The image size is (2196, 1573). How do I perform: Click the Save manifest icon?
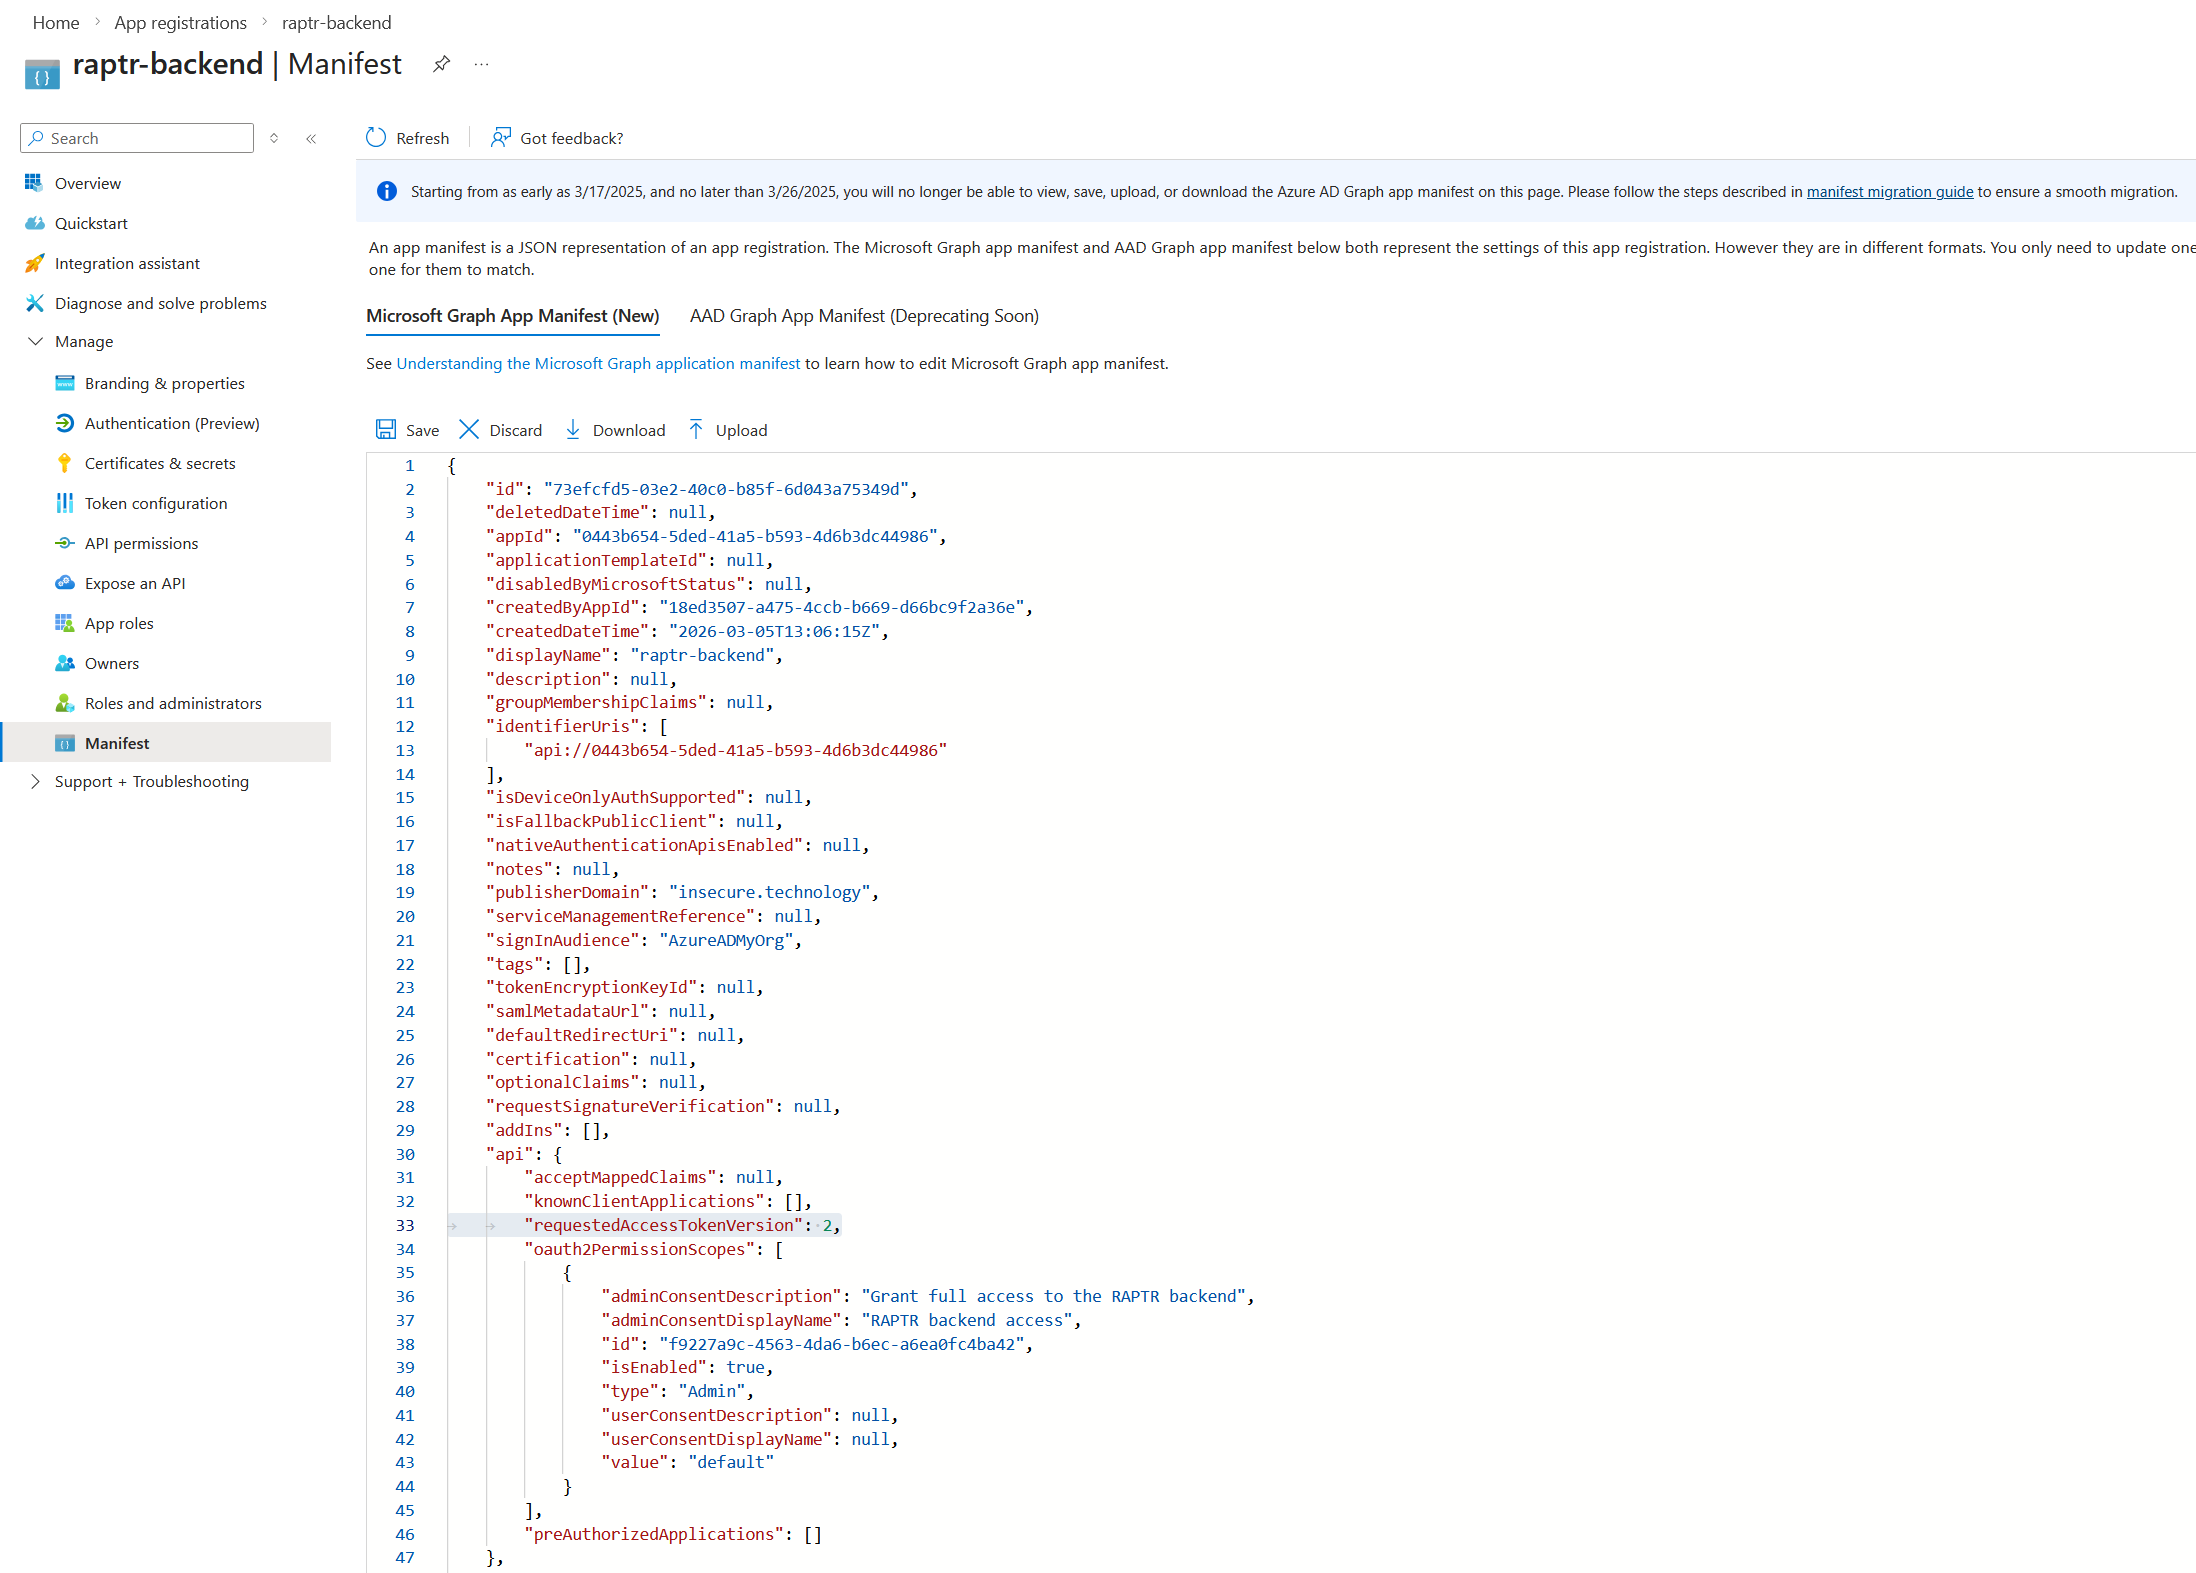pos(385,430)
